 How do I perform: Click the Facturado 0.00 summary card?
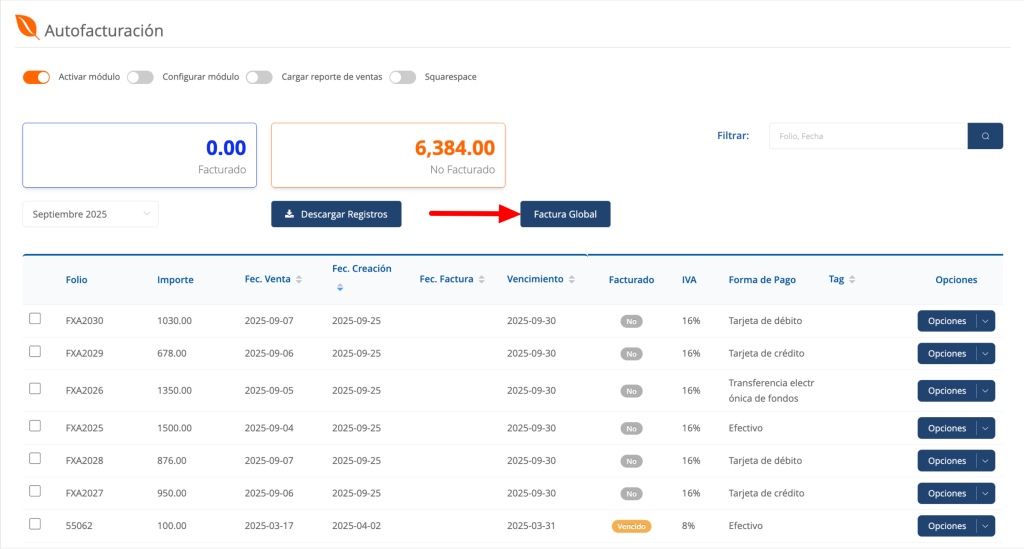pos(140,155)
